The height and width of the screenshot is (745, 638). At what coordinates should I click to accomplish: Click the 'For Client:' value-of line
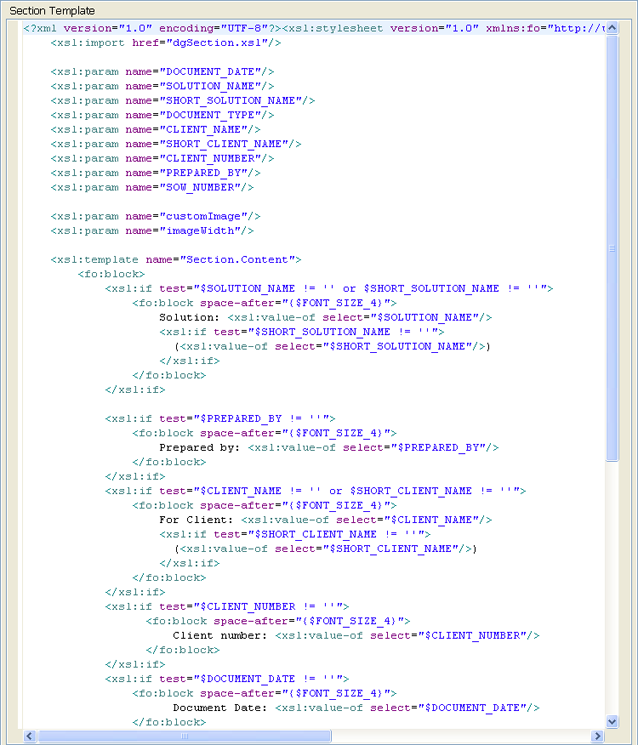click(x=325, y=520)
